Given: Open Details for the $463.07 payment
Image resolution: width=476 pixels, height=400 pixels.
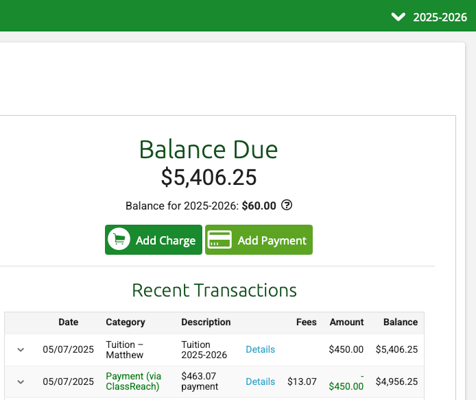Looking at the screenshot, I should pyautogui.click(x=260, y=381).
